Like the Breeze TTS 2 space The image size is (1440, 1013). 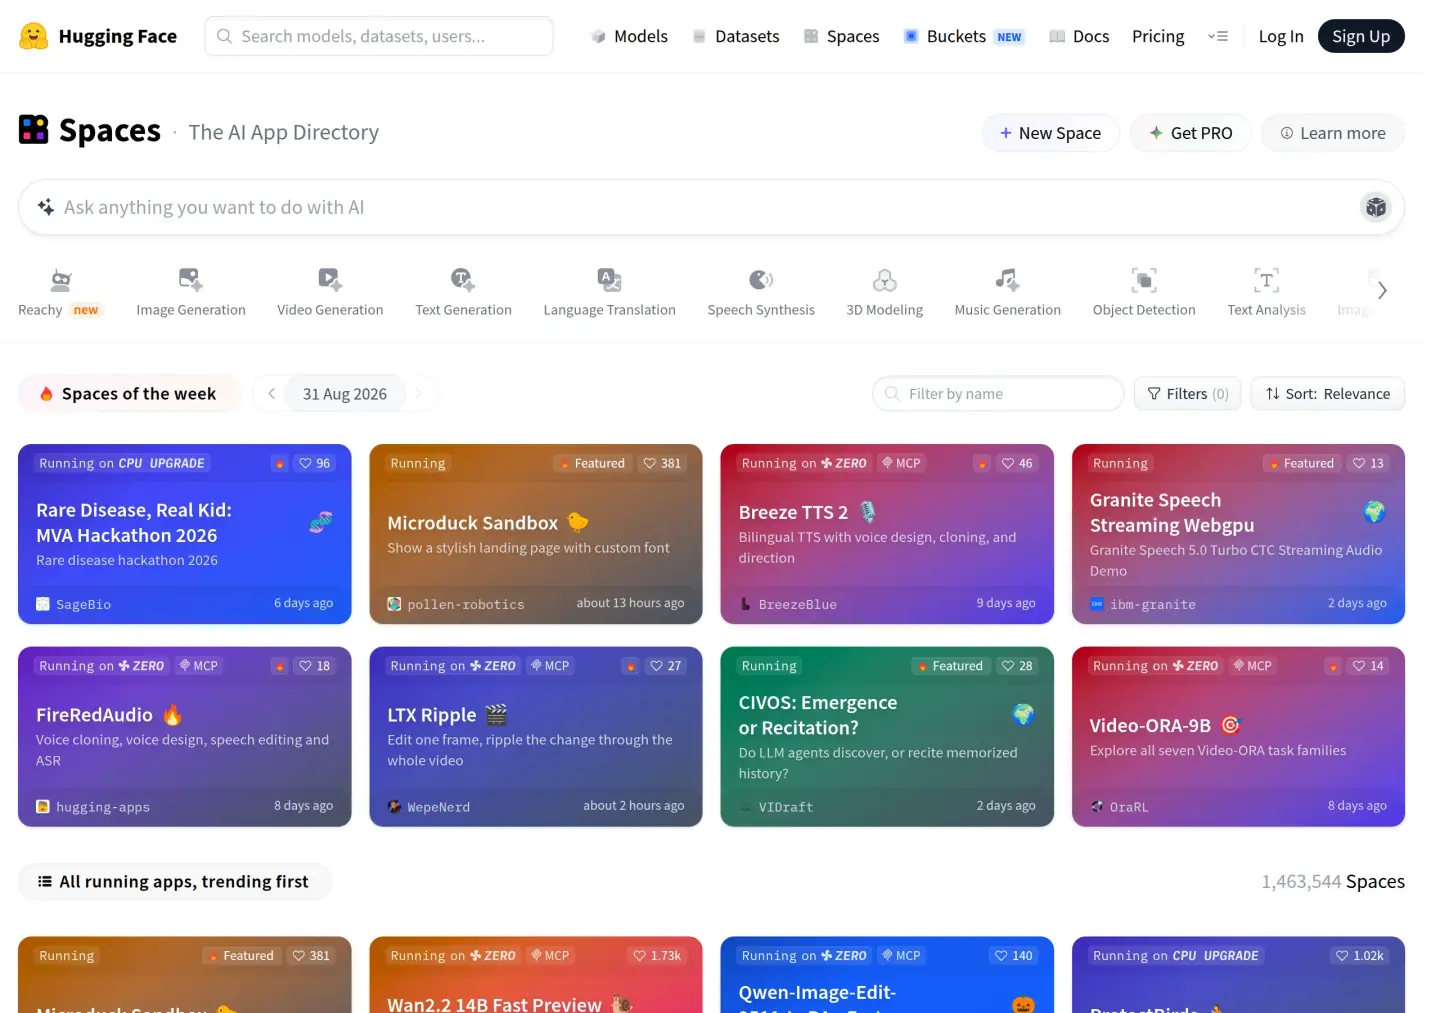(x=1017, y=463)
